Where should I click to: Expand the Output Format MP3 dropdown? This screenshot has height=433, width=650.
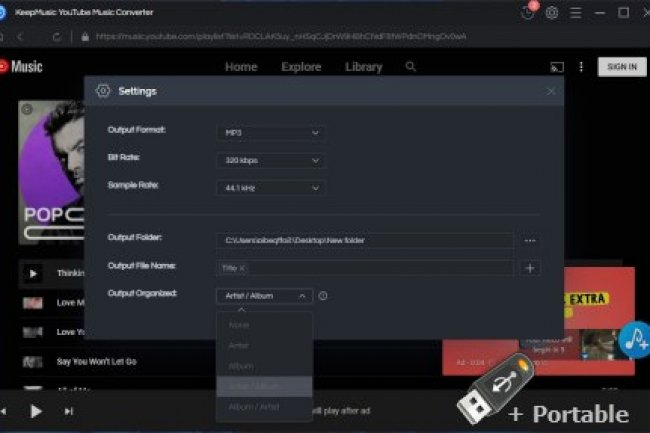tap(270, 132)
